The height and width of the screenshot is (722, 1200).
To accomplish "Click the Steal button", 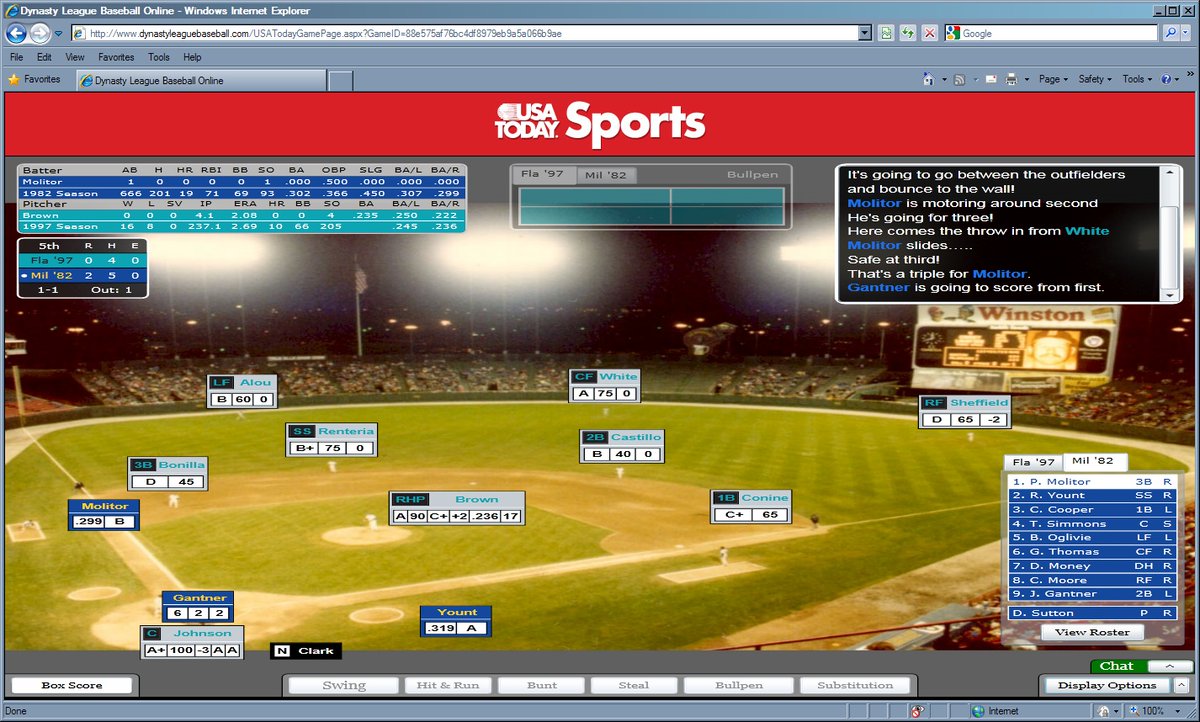I will (x=634, y=685).
